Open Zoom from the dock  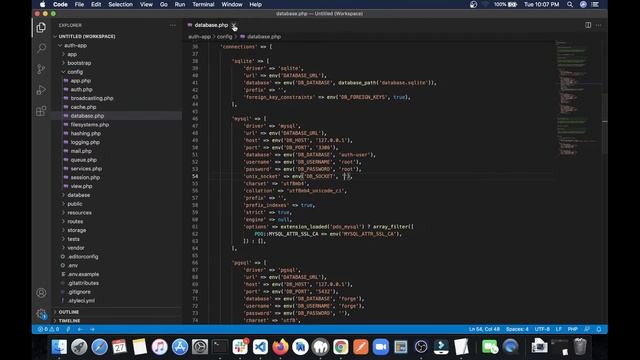381,347
